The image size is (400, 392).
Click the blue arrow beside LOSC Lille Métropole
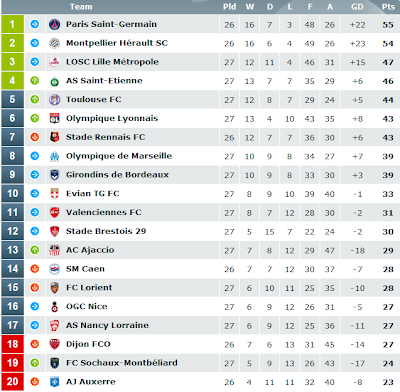[x=35, y=62]
